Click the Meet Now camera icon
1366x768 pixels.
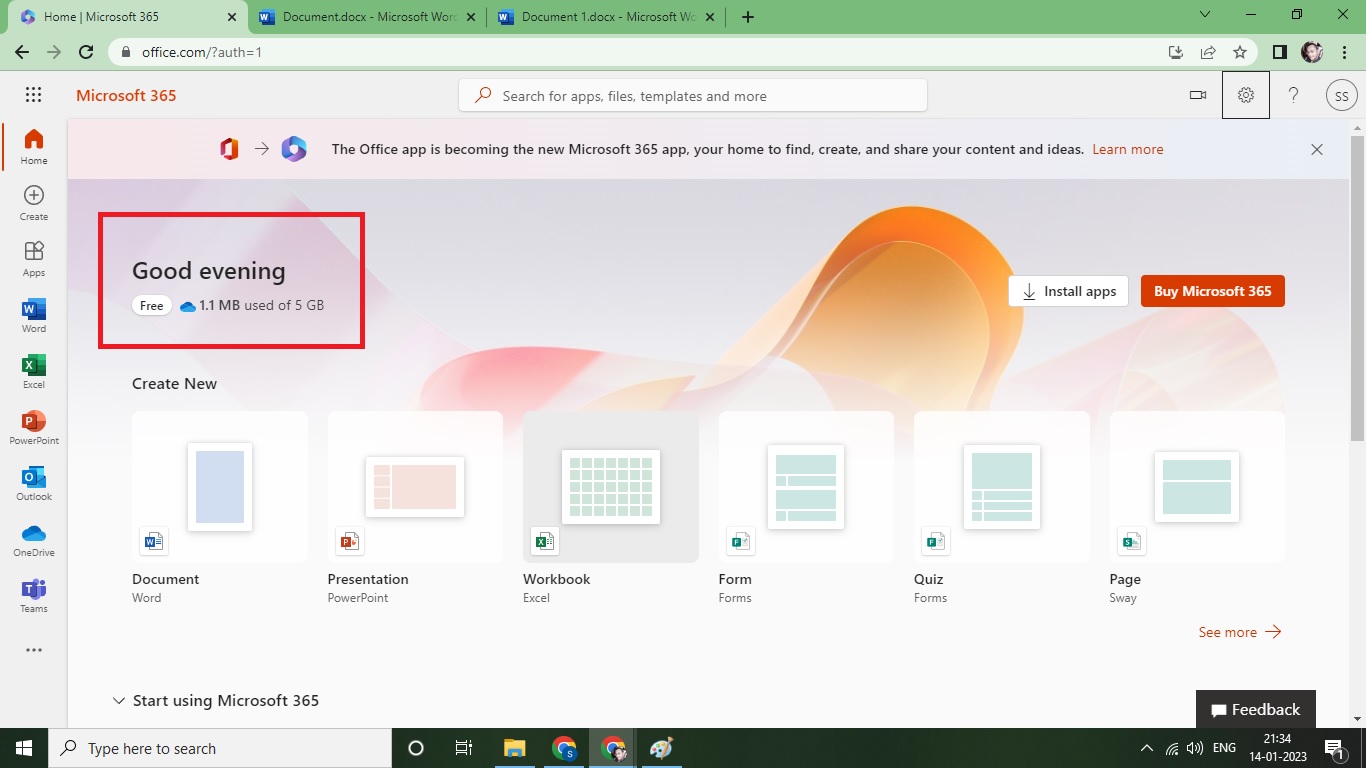click(x=1197, y=95)
